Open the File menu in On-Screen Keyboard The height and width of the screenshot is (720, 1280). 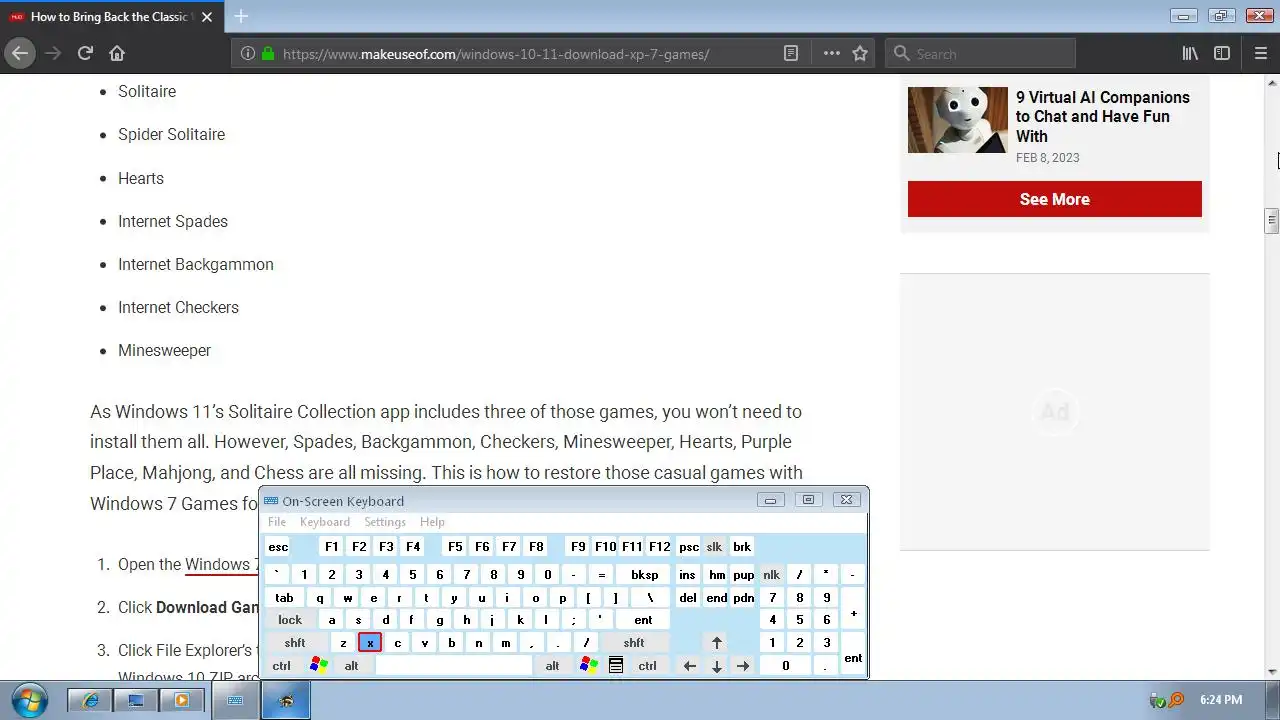[277, 522]
